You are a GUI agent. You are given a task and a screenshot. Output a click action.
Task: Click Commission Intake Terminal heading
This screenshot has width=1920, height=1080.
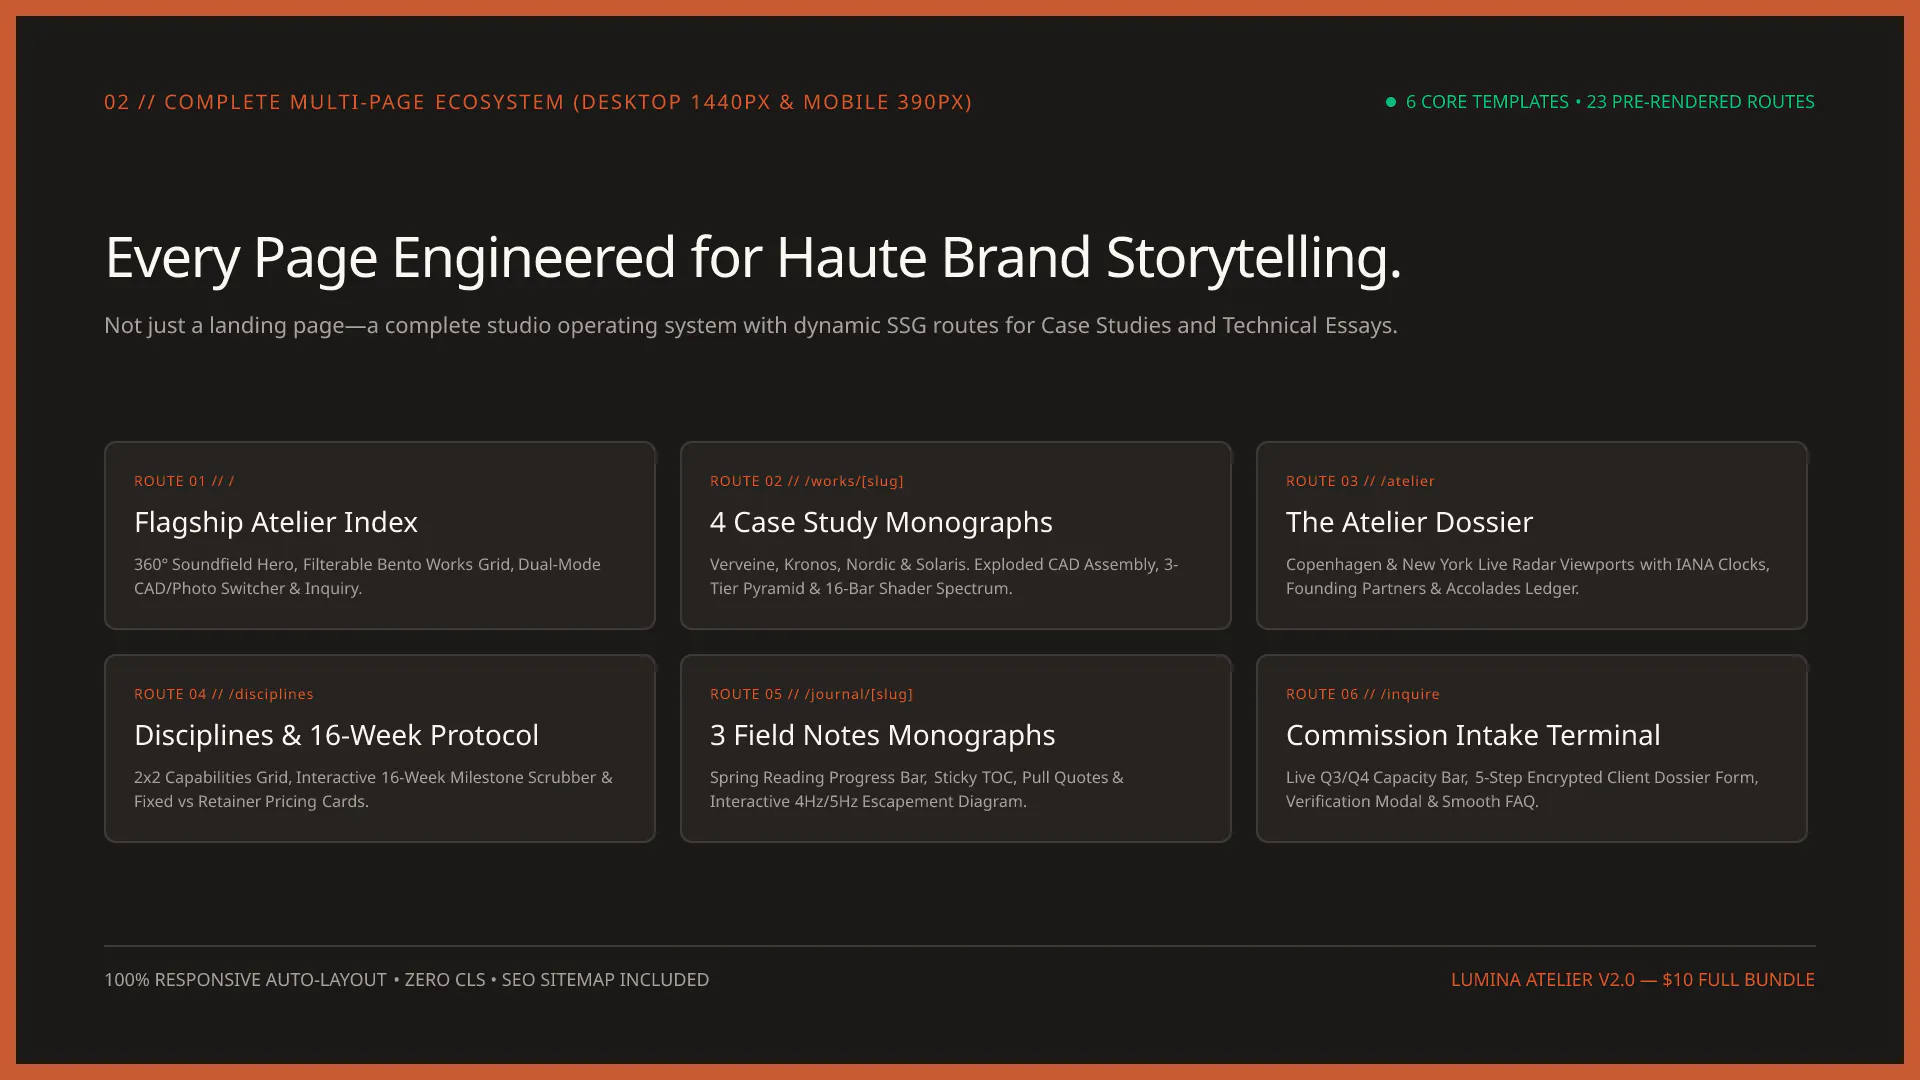(1473, 735)
